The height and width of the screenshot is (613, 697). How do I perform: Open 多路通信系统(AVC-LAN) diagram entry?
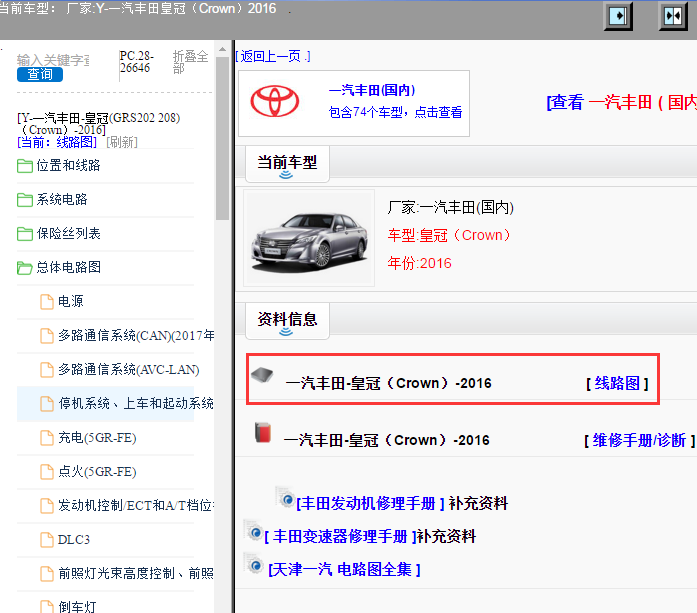[x=128, y=369]
